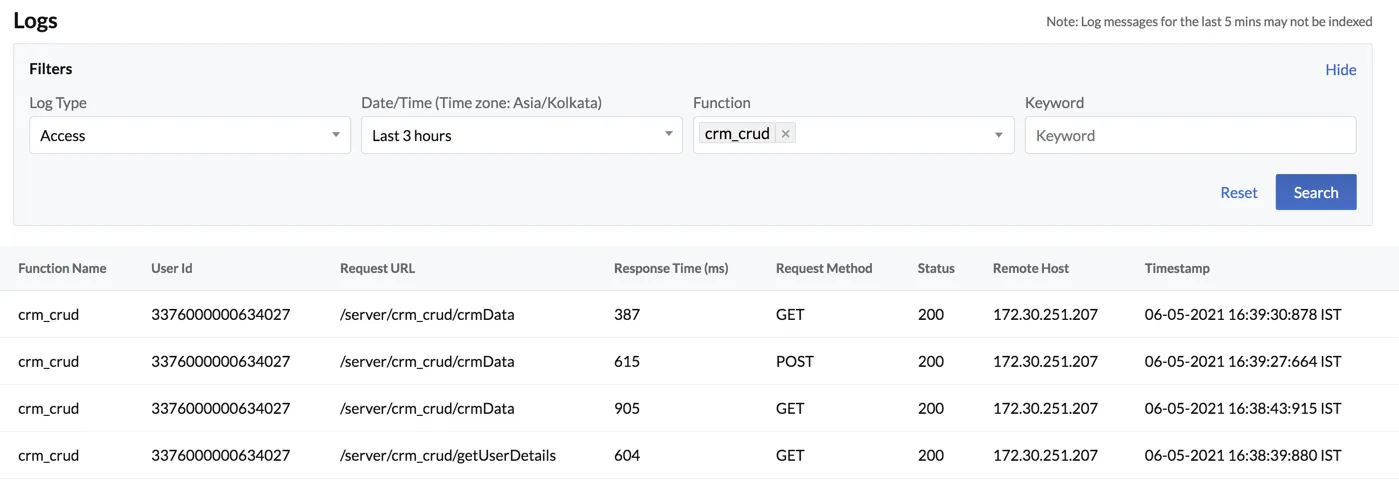The height and width of the screenshot is (492, 1399).
Task: Click the Request URL column header
Action: [x=377, y=268]
